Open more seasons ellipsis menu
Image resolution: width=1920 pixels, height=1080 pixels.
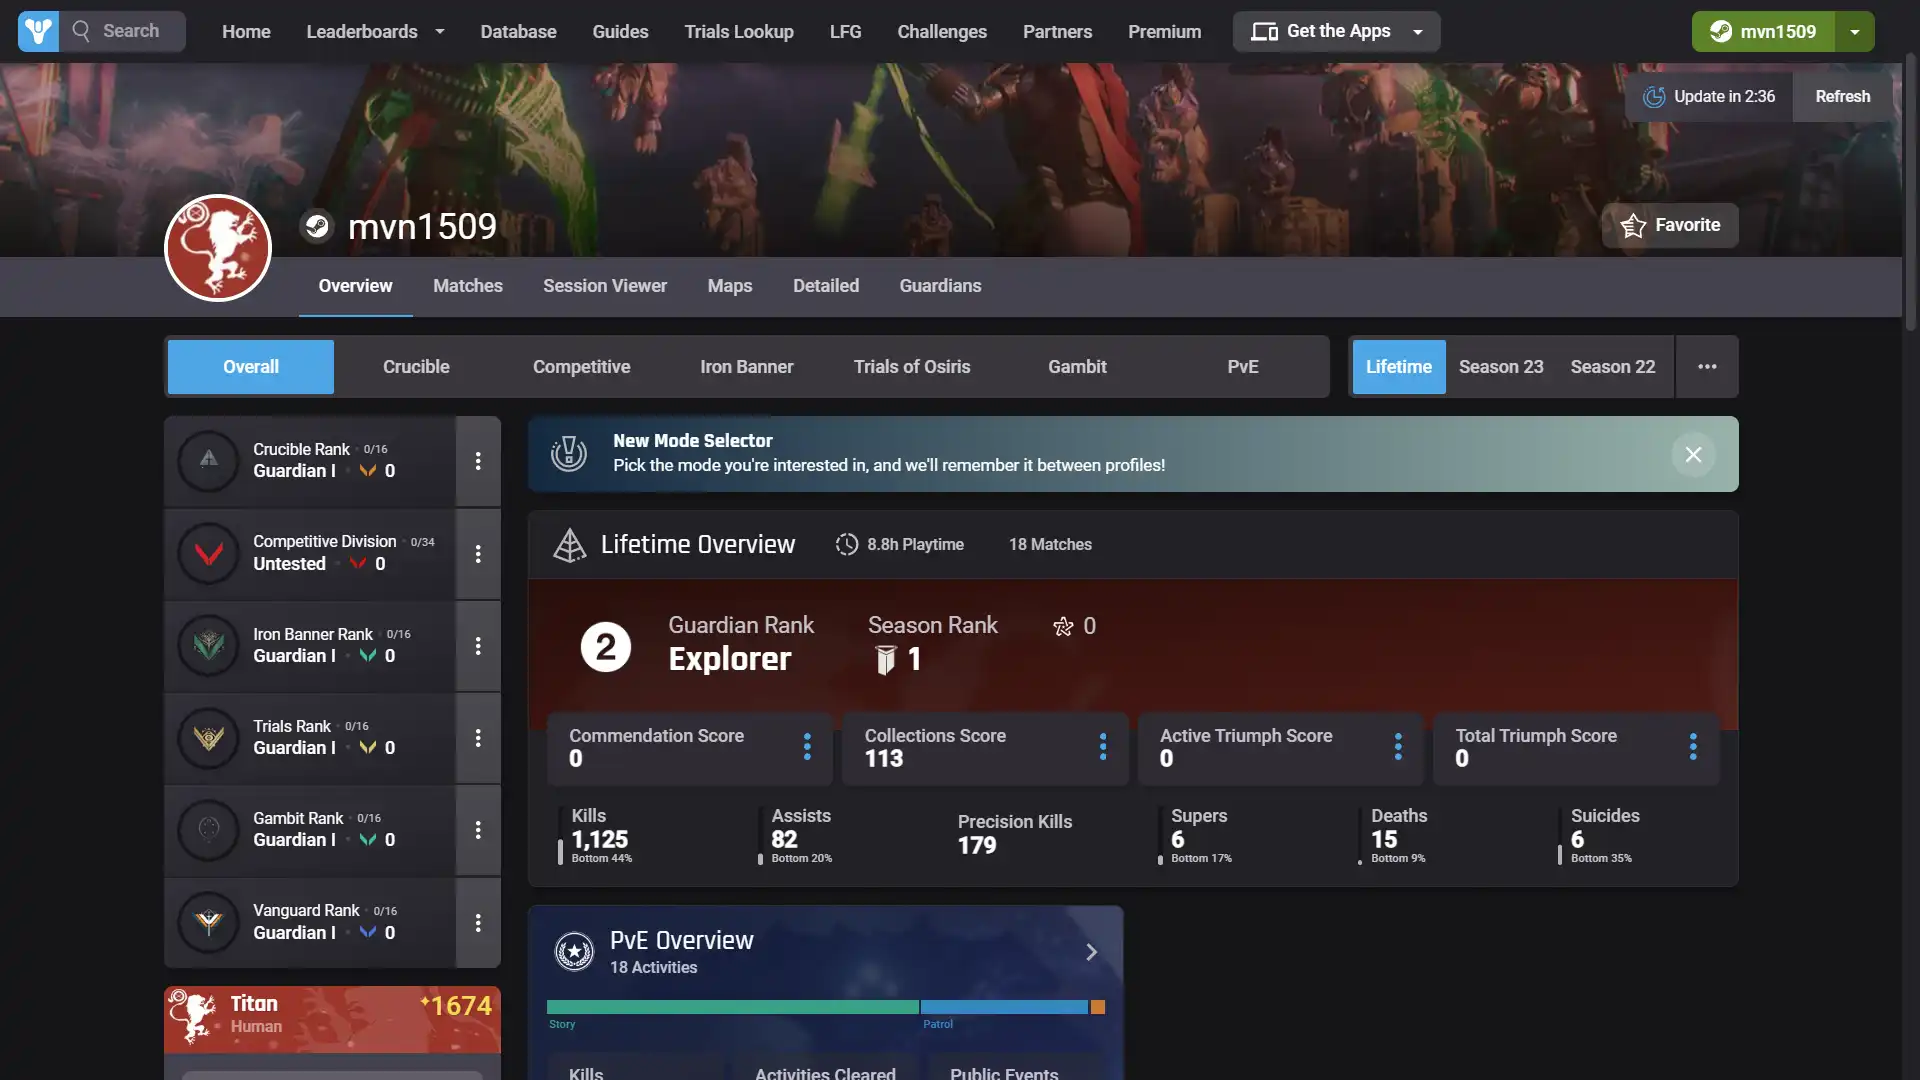[1707, 367]
